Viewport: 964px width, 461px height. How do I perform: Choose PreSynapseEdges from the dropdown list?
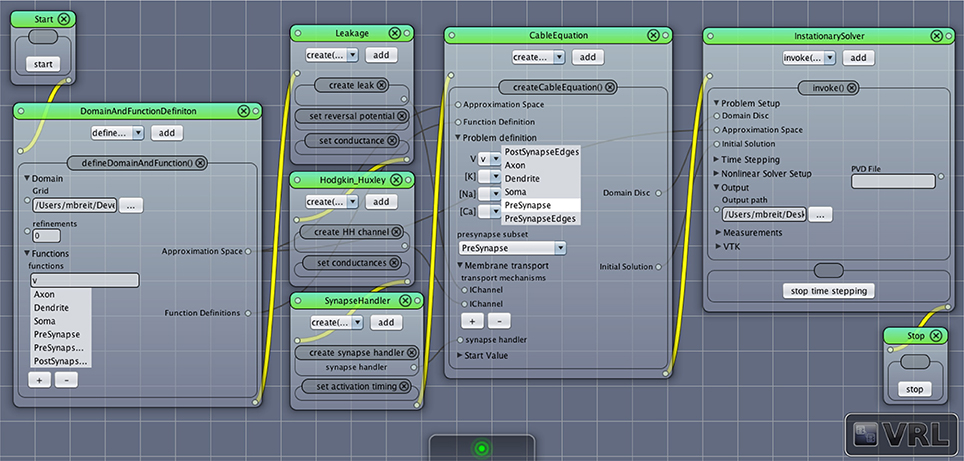click(541, 218)
